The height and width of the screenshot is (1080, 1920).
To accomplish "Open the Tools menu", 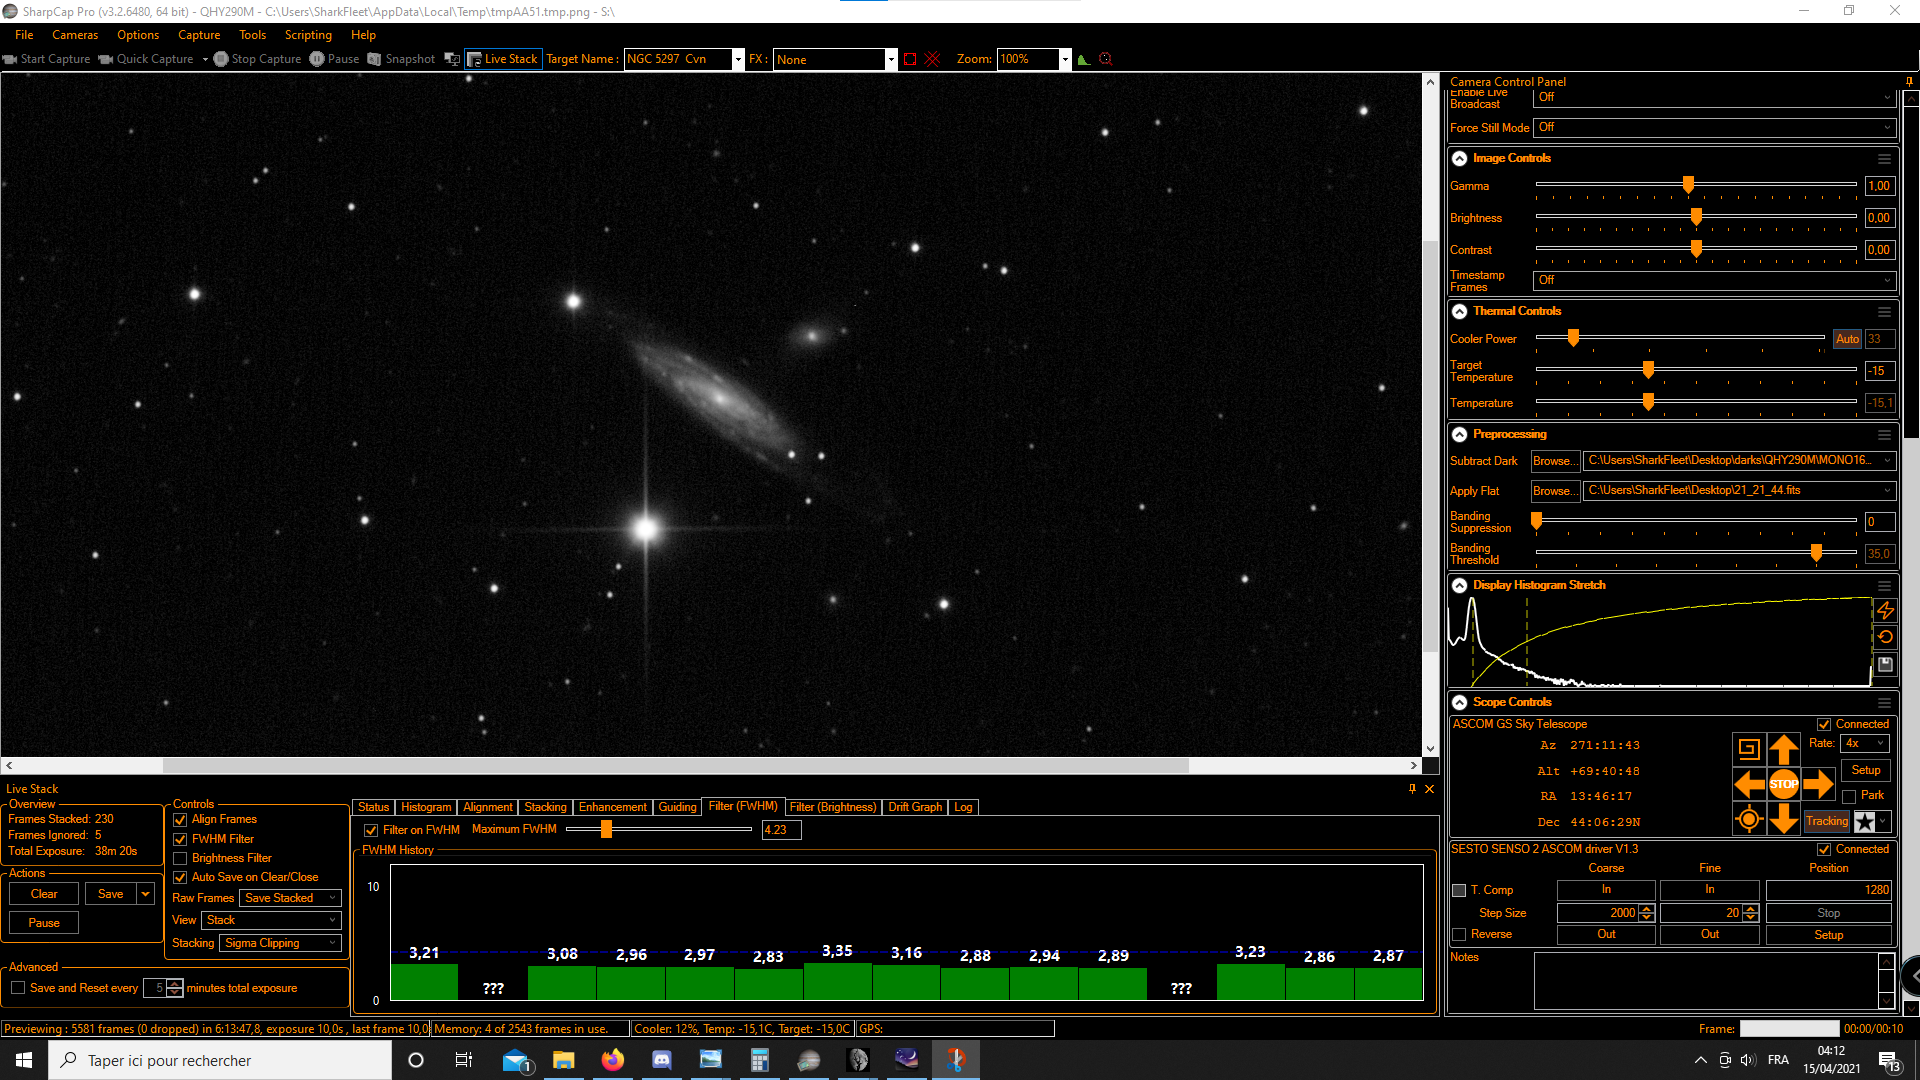I will [x=252, y=35].
